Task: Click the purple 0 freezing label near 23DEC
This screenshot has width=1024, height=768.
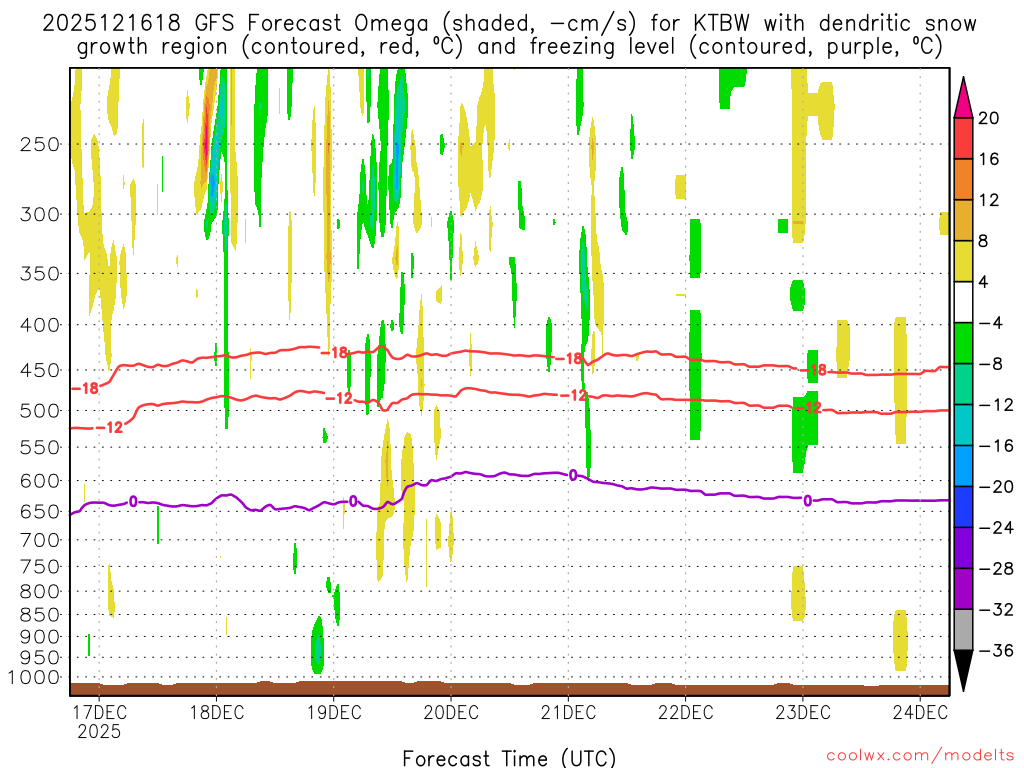Action: tap(808, 501)
